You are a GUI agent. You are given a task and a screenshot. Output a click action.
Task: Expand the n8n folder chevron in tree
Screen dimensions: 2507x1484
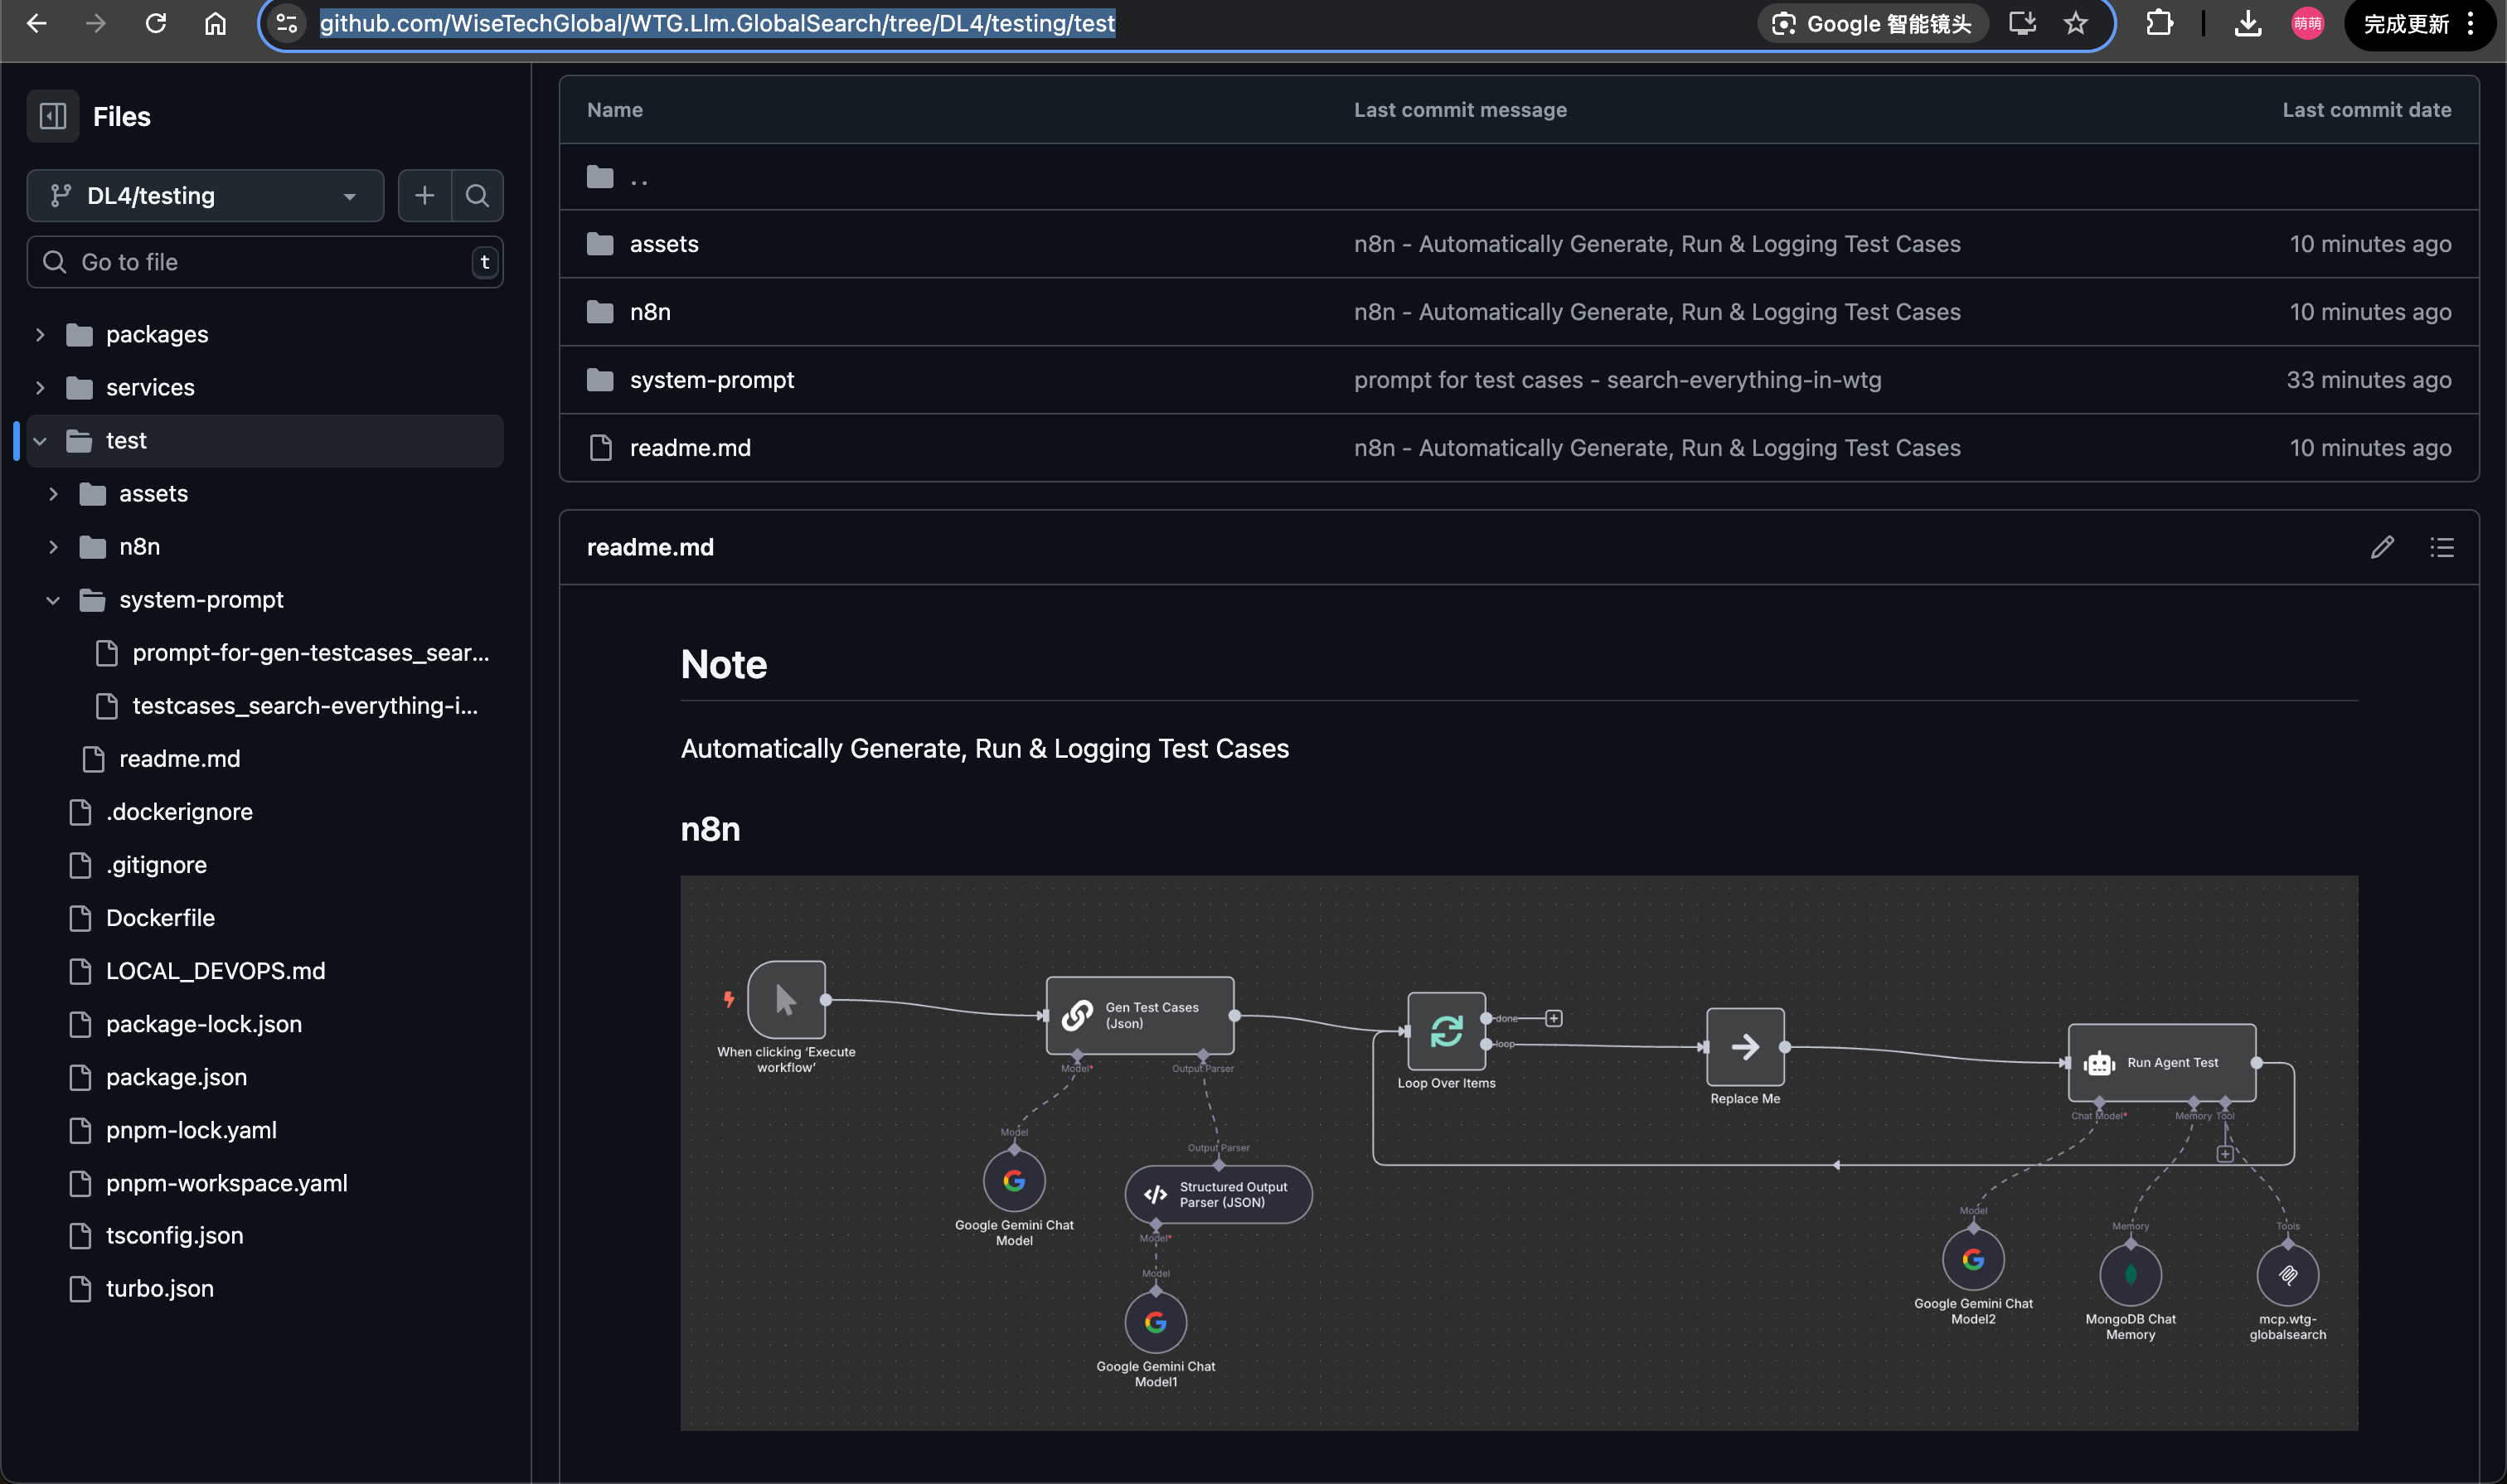[x=53, y=547]
